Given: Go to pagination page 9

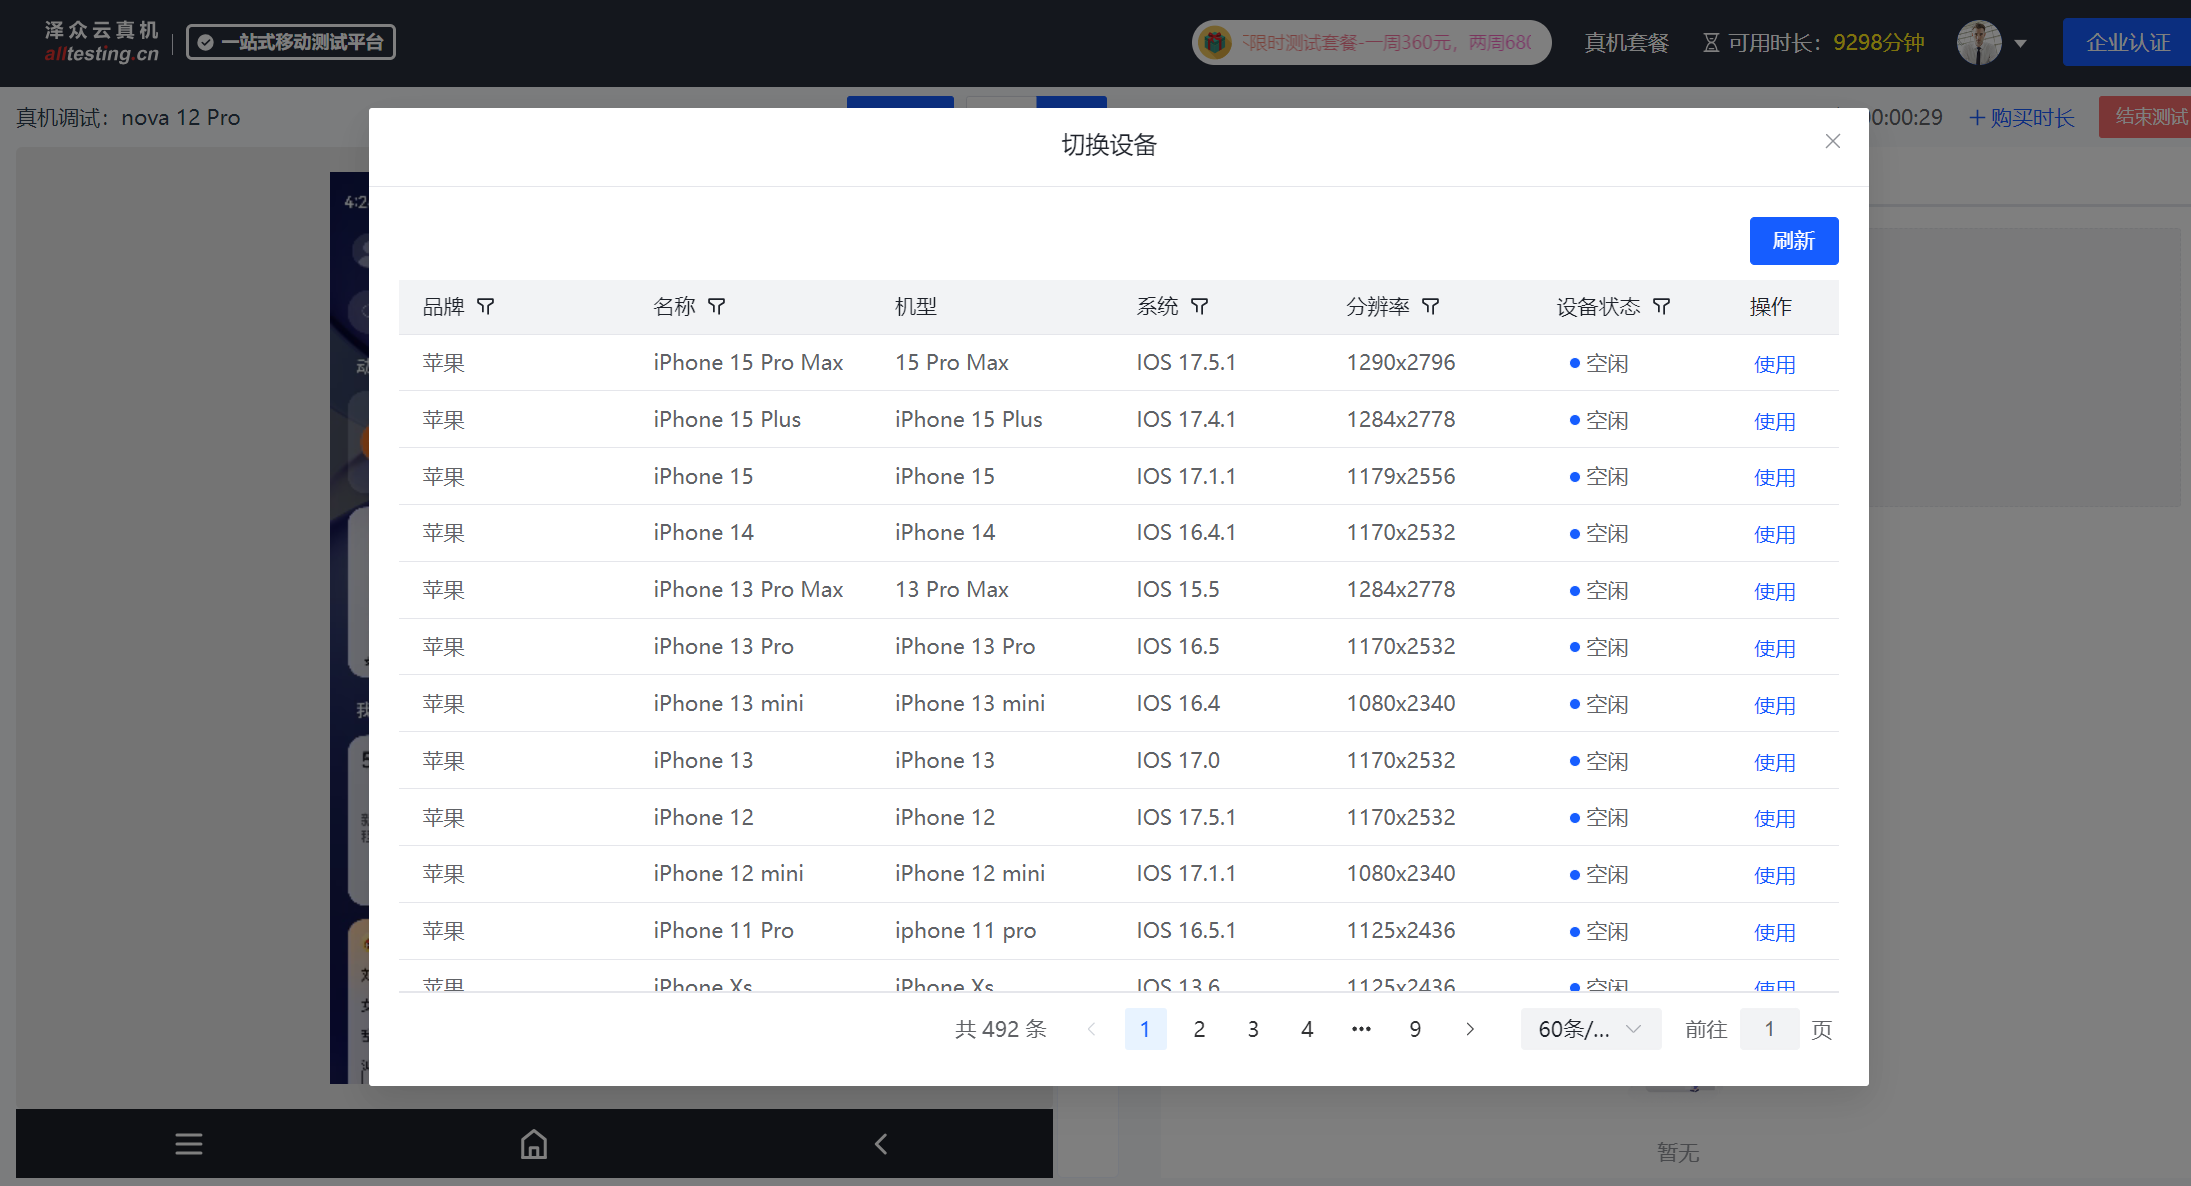Looking at the screenshot, I should pos(1415,1029).
